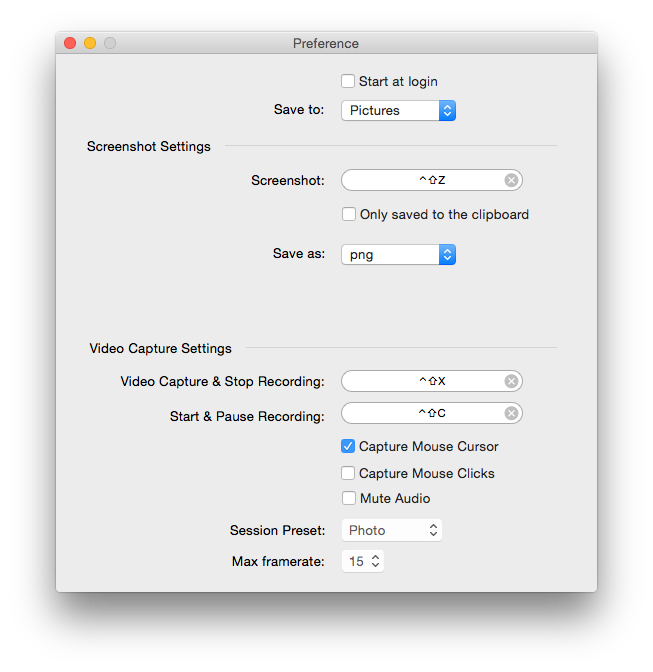The width and height of the screenshot is (653, 672).
Task: Open the Save to Pictures dropdown
Action: (398, 111)
